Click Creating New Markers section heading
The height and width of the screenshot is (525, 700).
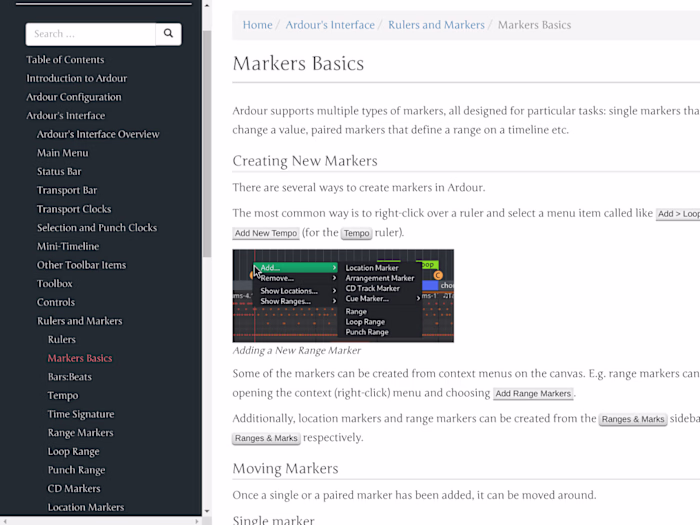pyautogui.click(x=305, y=161)
